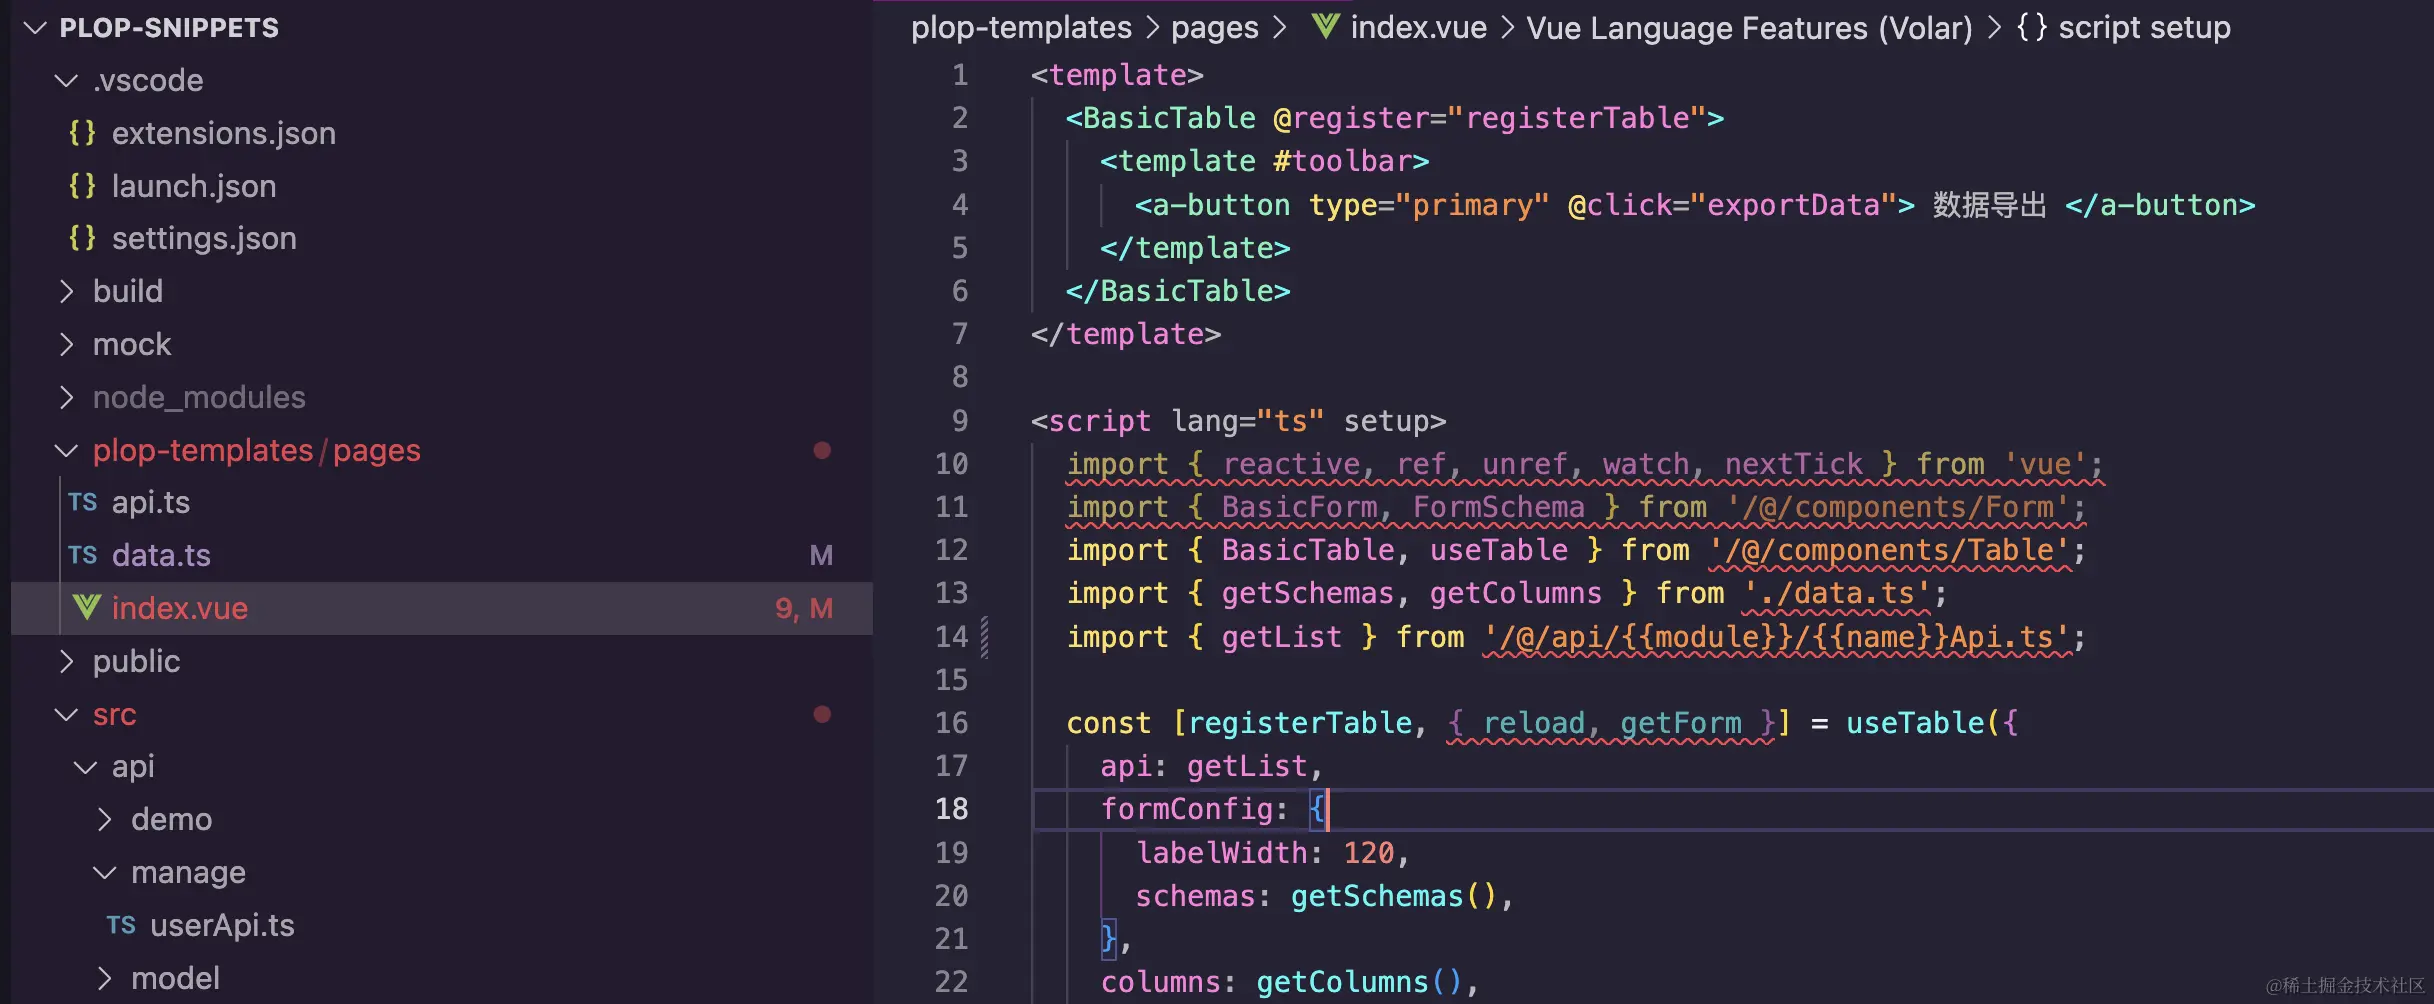Collapse the api folder under src
Image resolution: width=2434 pixels, height=1004 pixels.
[x=85, y=767]
